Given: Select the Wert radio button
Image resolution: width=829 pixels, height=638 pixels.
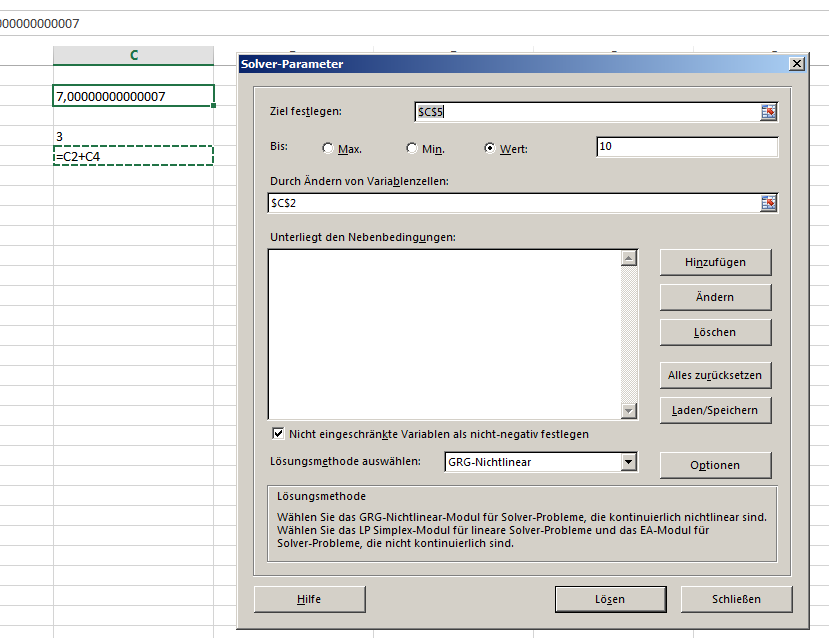Looking at the screenshot, I should [490, 149].
